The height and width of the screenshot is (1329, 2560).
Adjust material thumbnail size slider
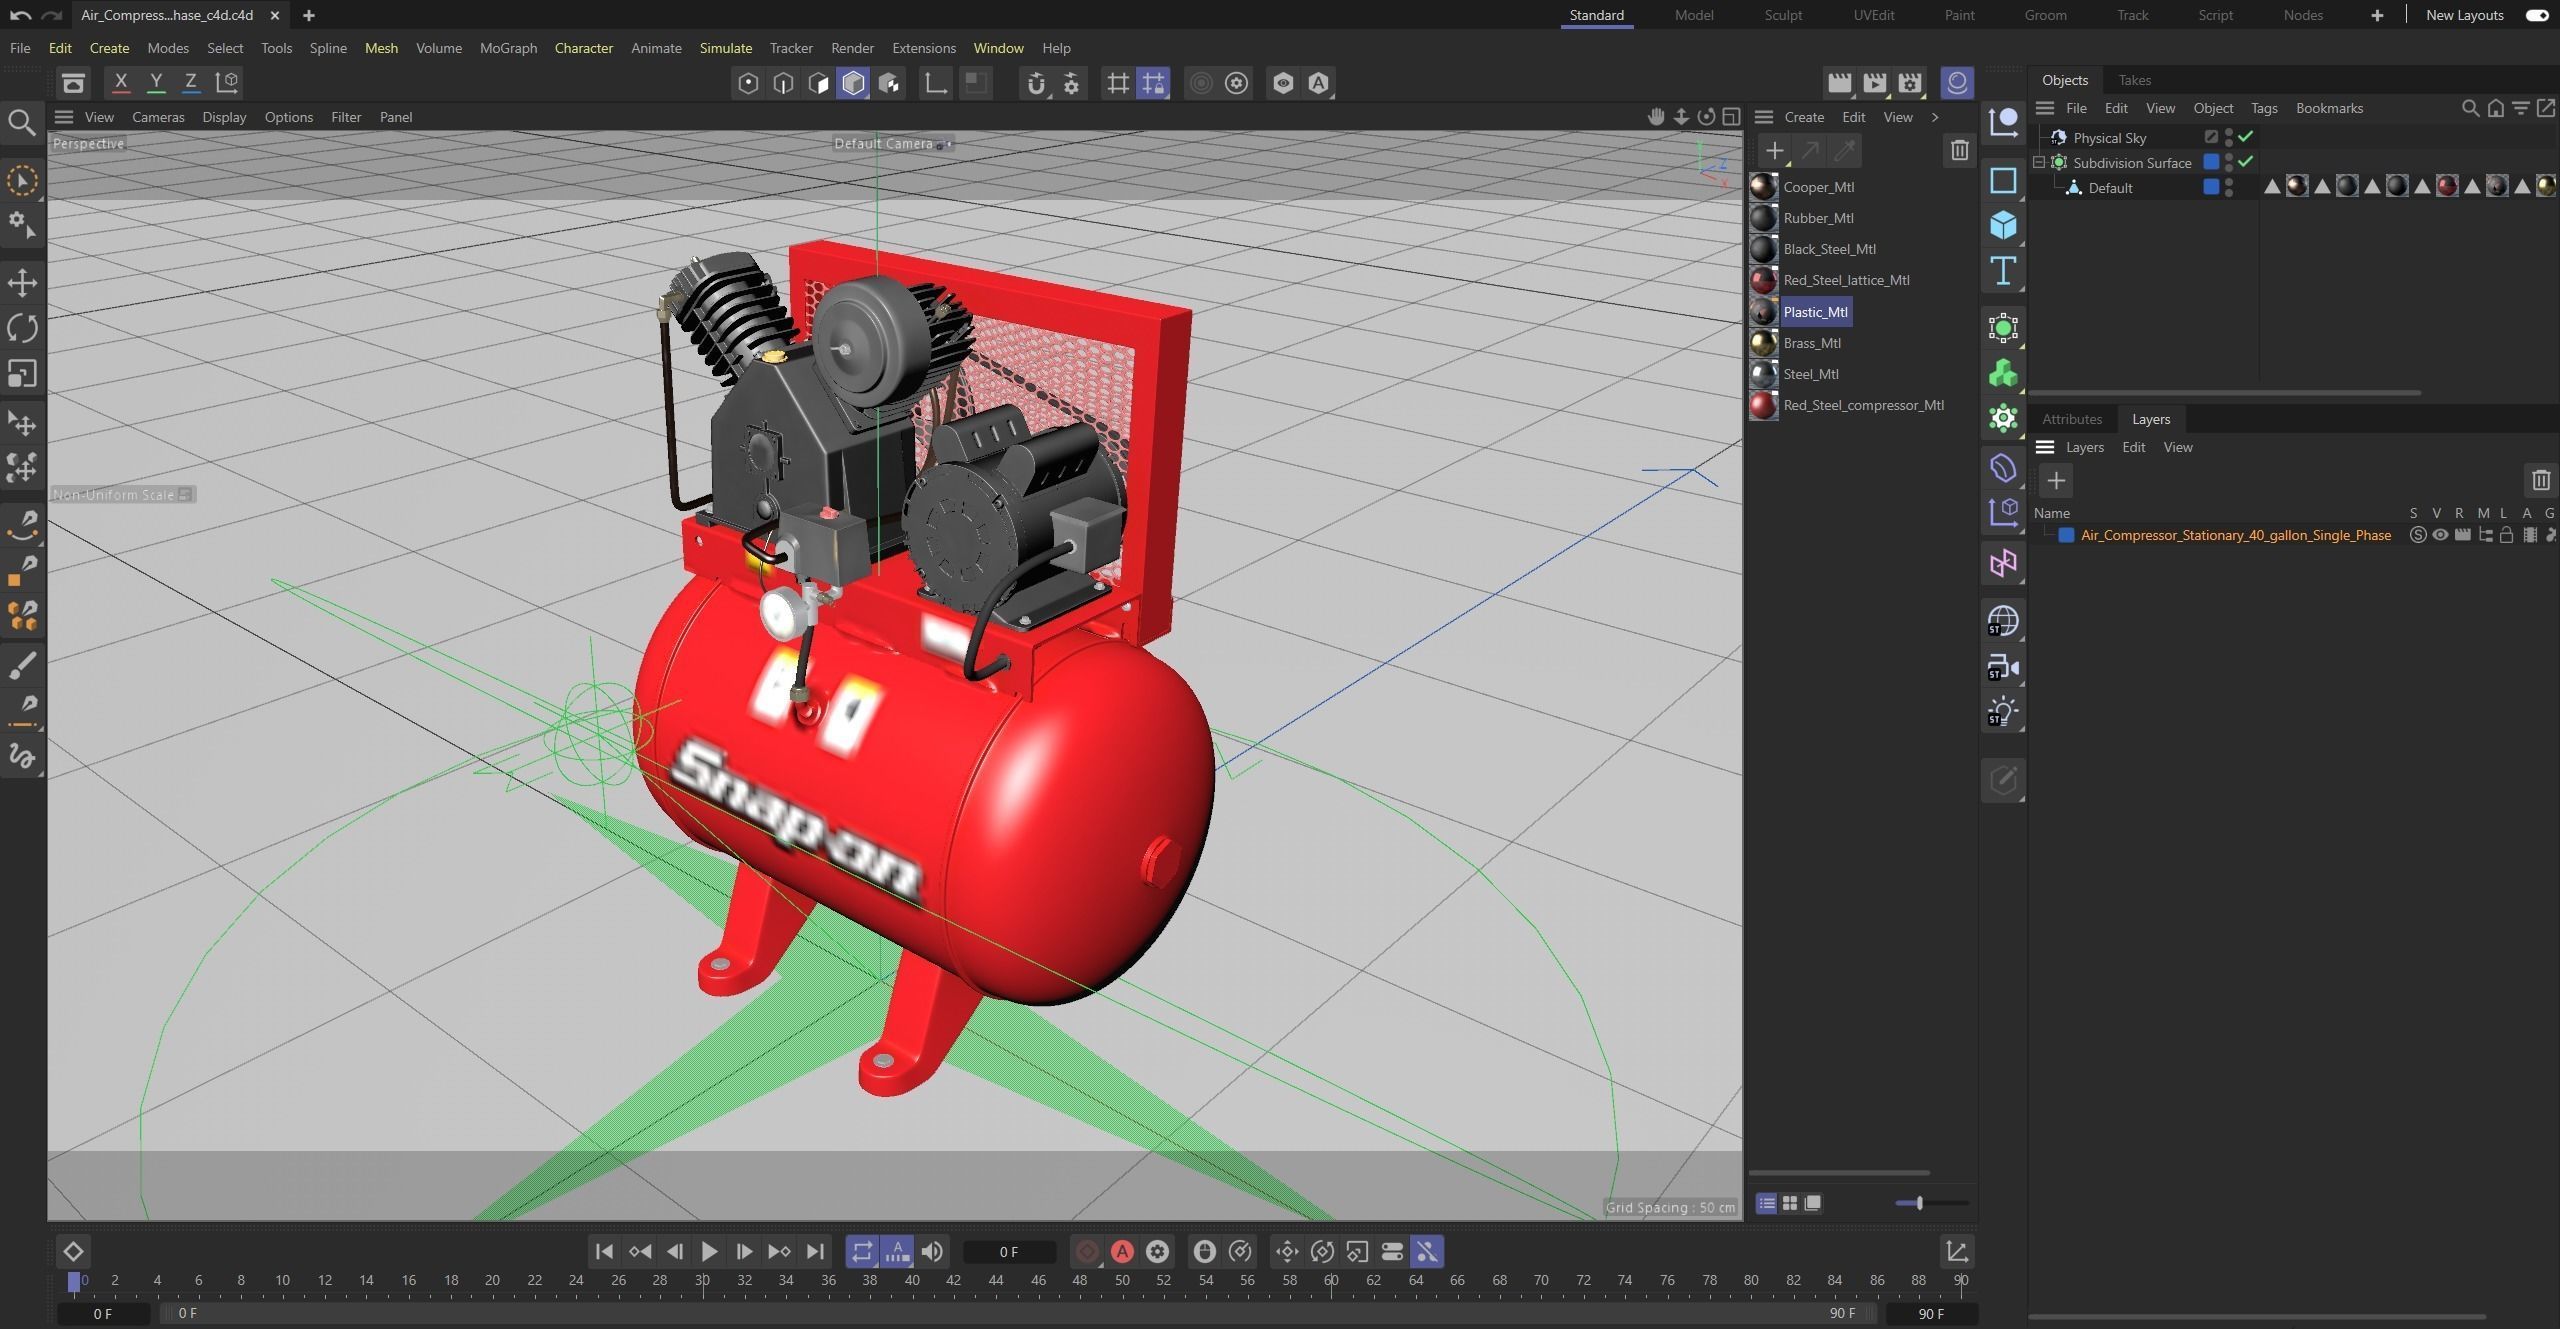pos(1919,1203)
